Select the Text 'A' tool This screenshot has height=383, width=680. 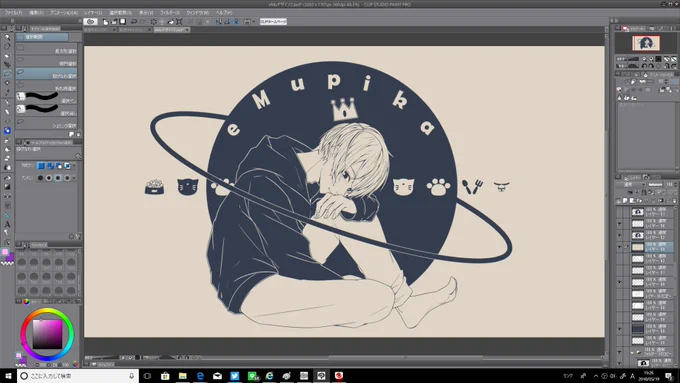point(7,224)
